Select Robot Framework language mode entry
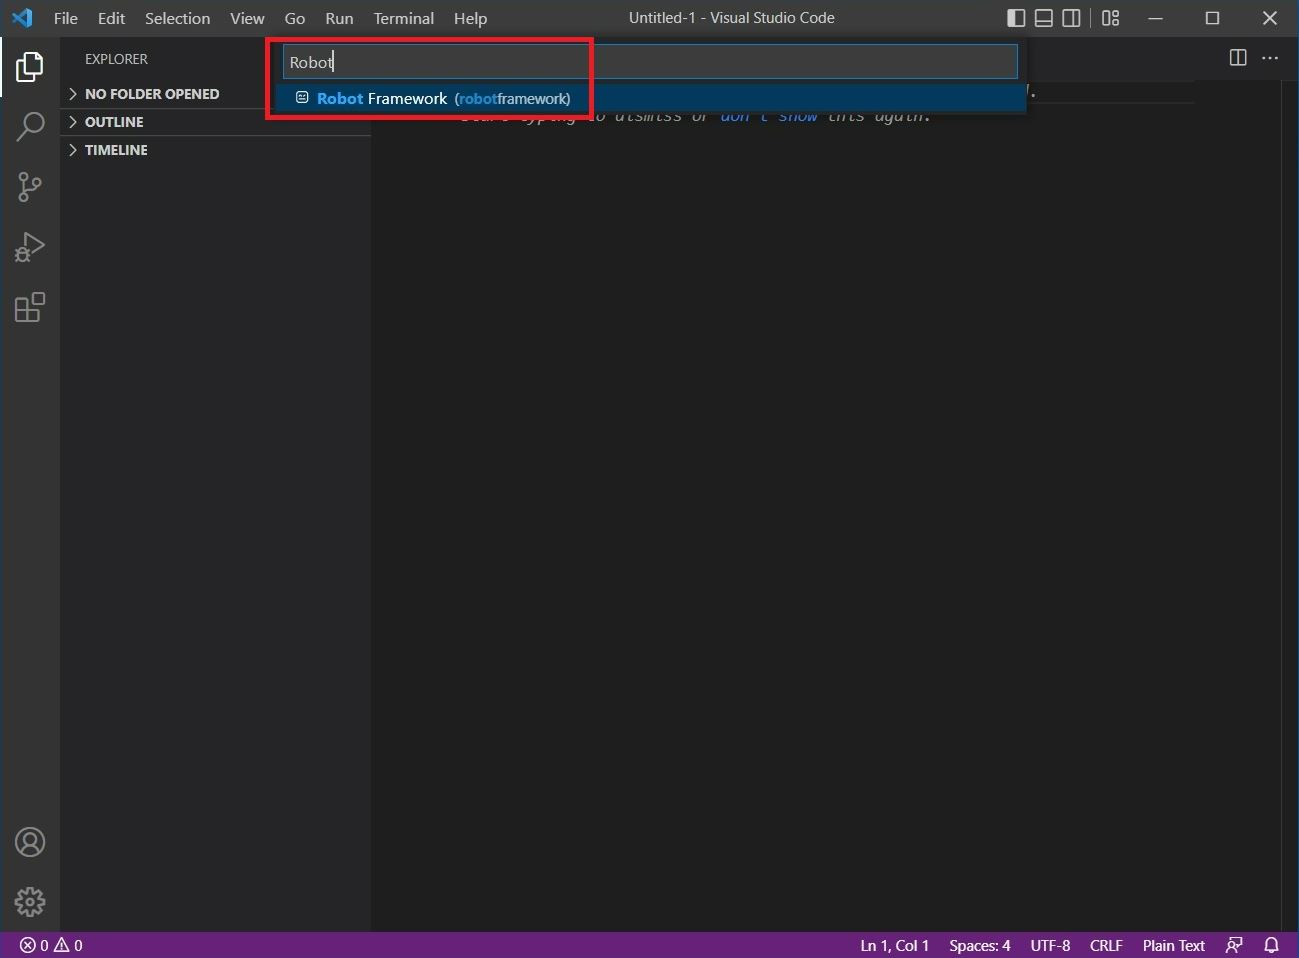The height and width of the screenshot is (958, 1299). coord(650,98)
